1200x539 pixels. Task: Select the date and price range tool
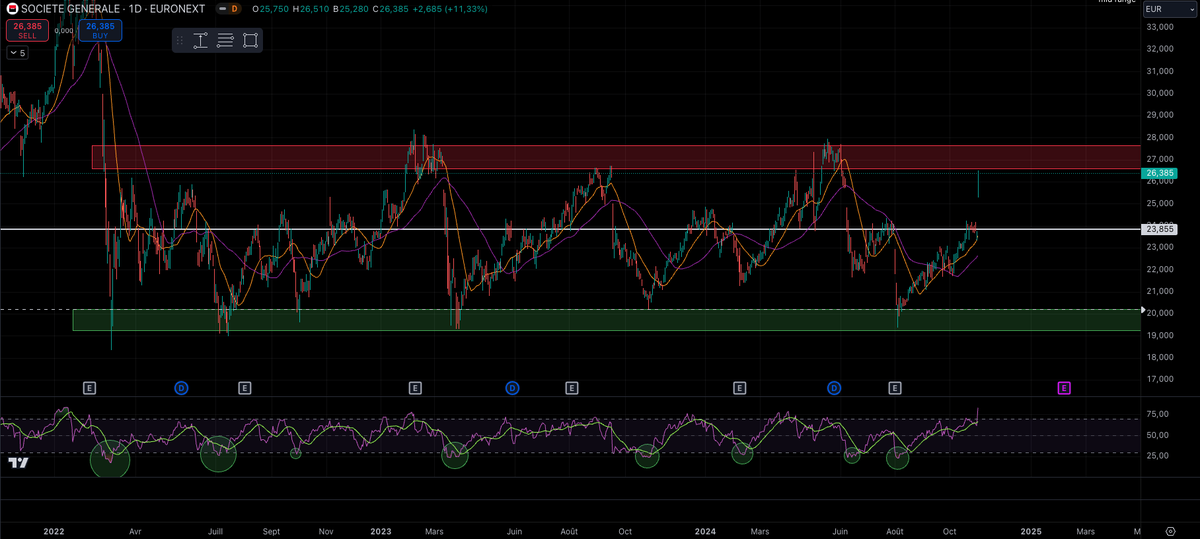coord(200,40)
